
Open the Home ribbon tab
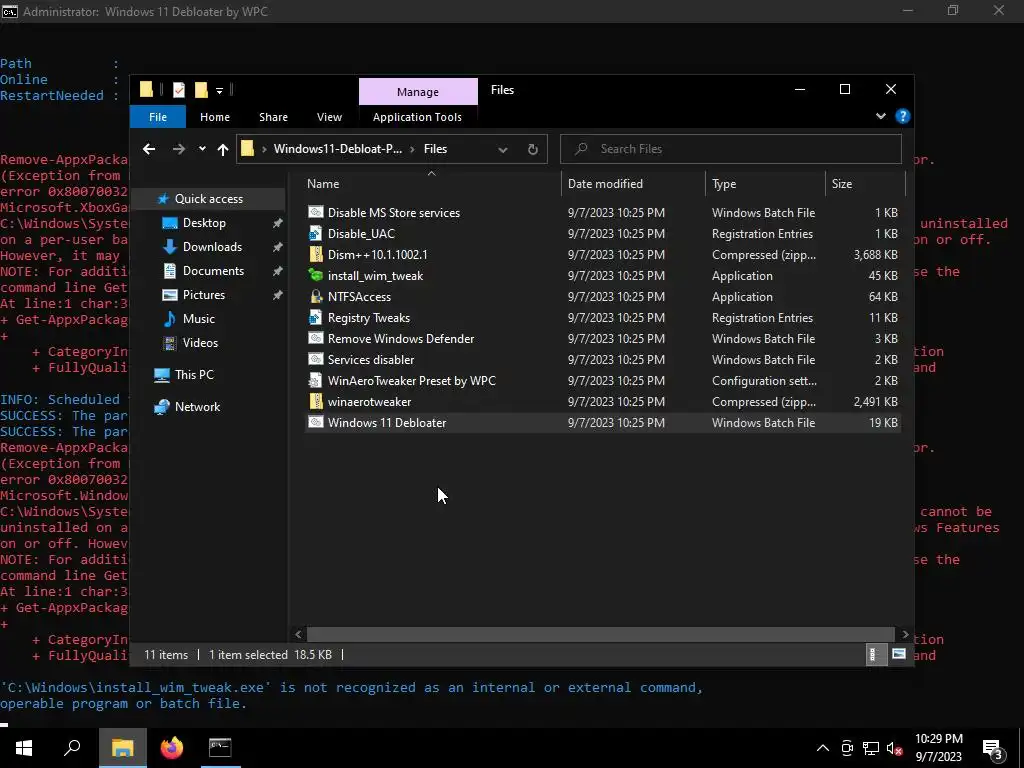(x=215, y=117)
